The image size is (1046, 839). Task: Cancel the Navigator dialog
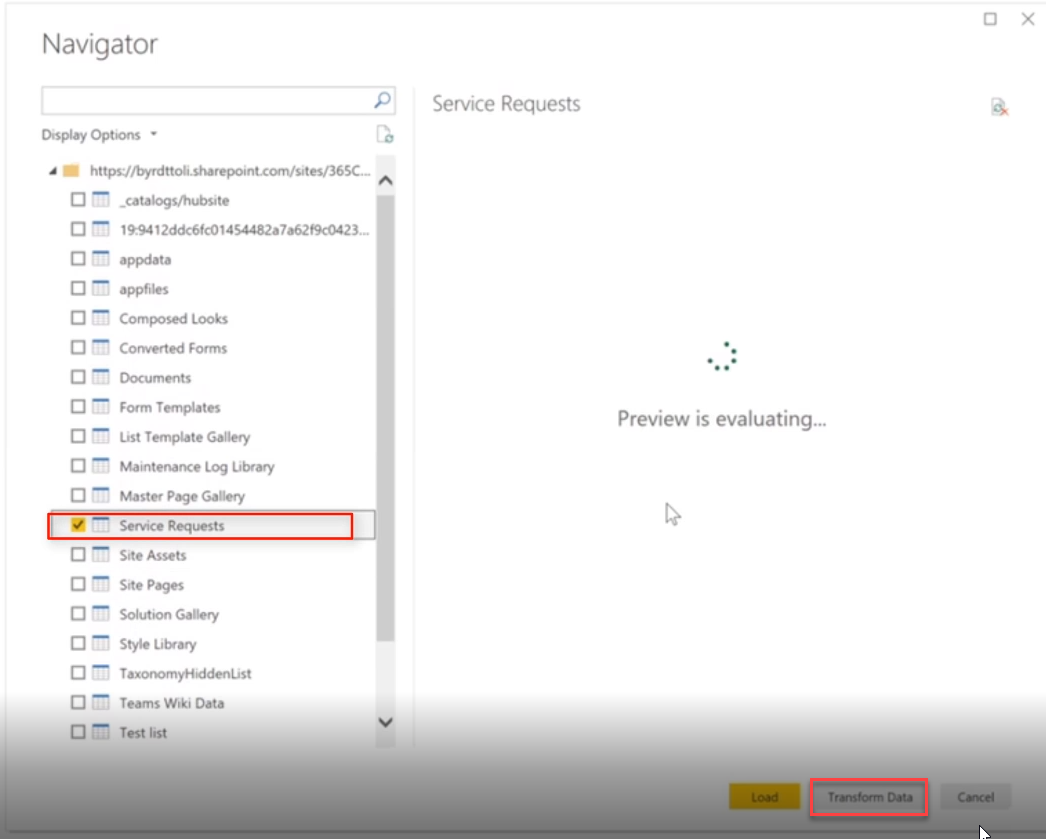(x=975, y=797)
